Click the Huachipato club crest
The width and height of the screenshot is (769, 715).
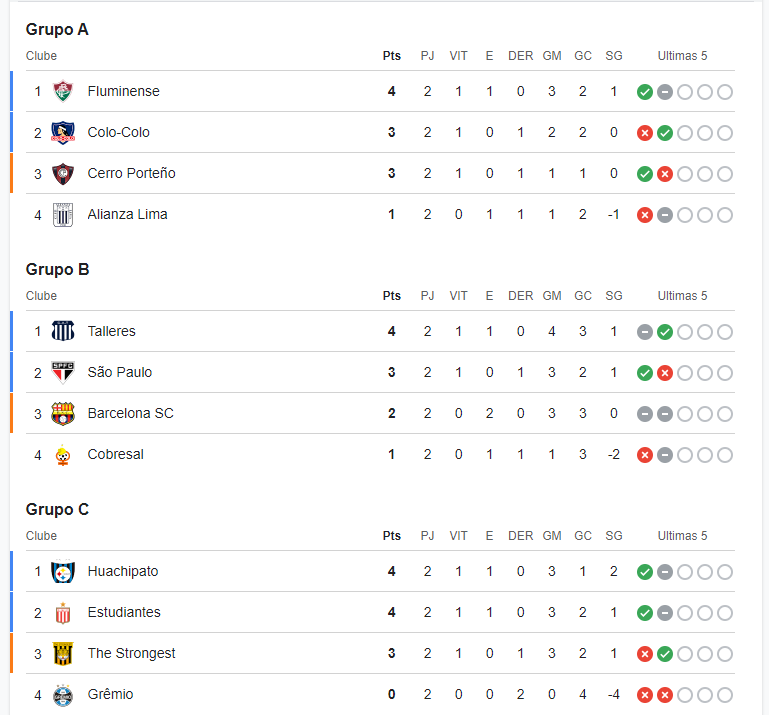(63, 572)
